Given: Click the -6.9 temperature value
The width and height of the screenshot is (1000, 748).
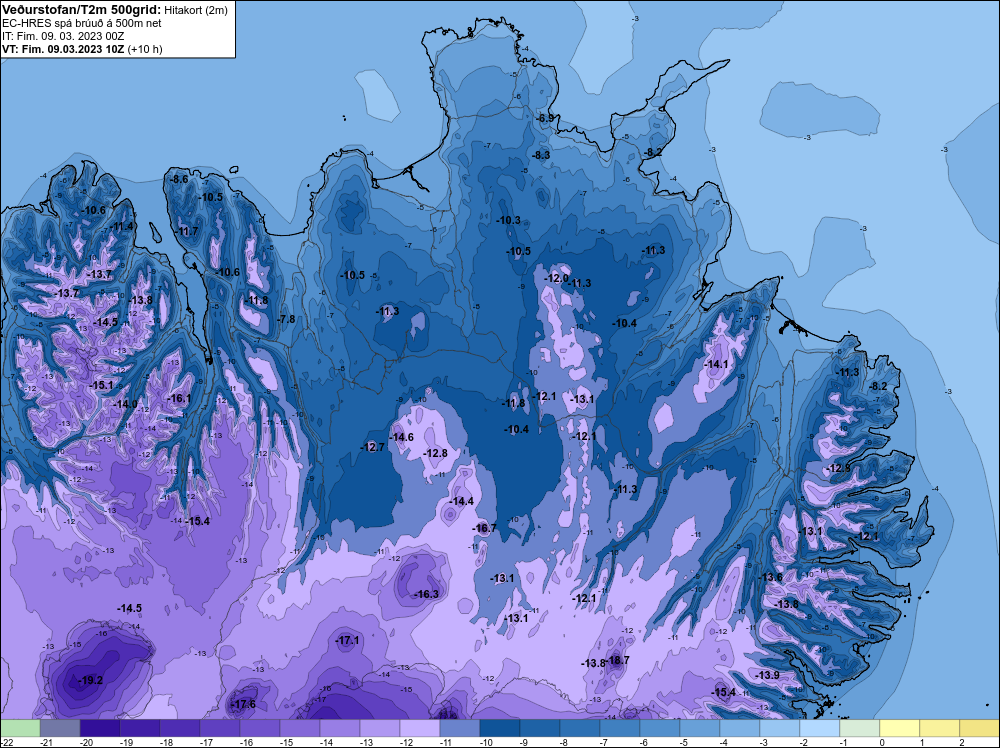Looking at the screenshot, I should 545,118.
